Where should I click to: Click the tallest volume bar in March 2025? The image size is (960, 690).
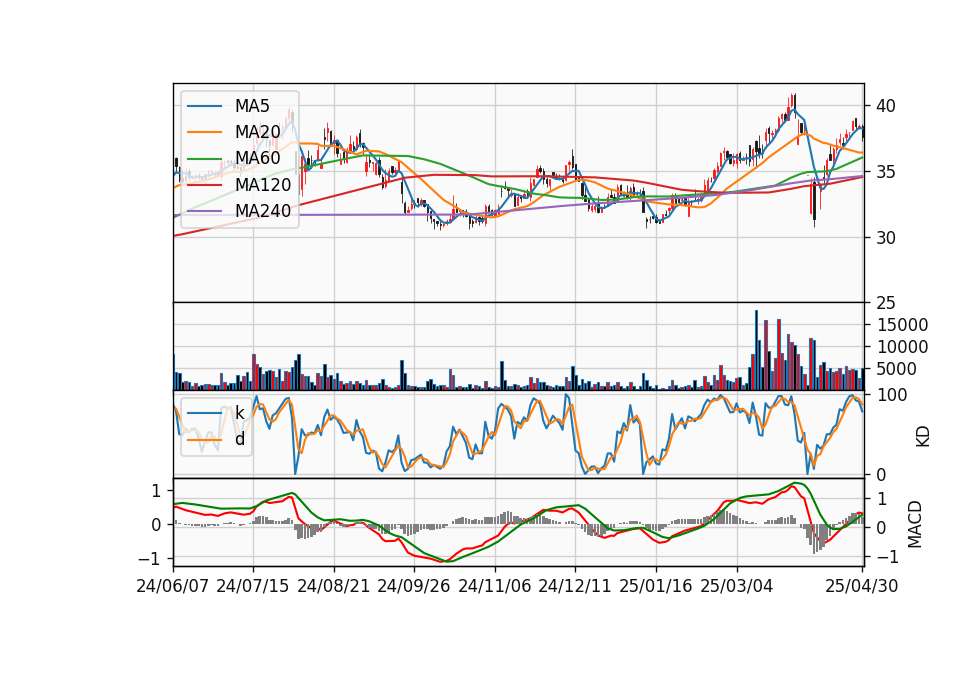[x=756, y=350]
